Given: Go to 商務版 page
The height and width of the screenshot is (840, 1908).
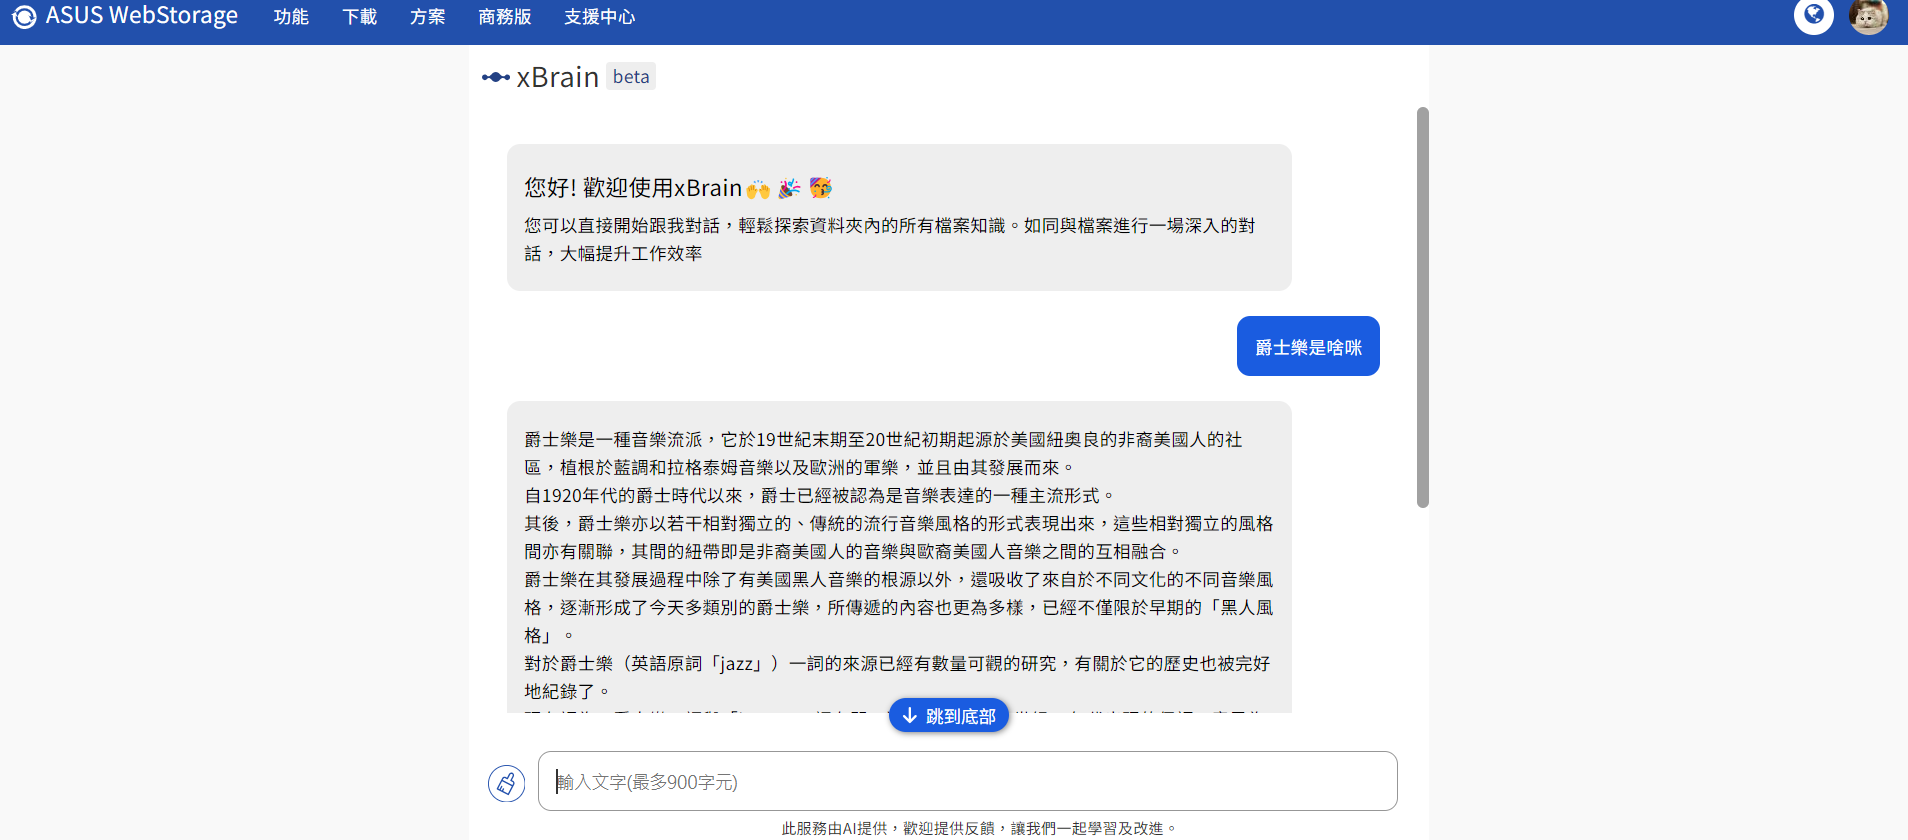Looking at the screenshot, I should point(505,17).
